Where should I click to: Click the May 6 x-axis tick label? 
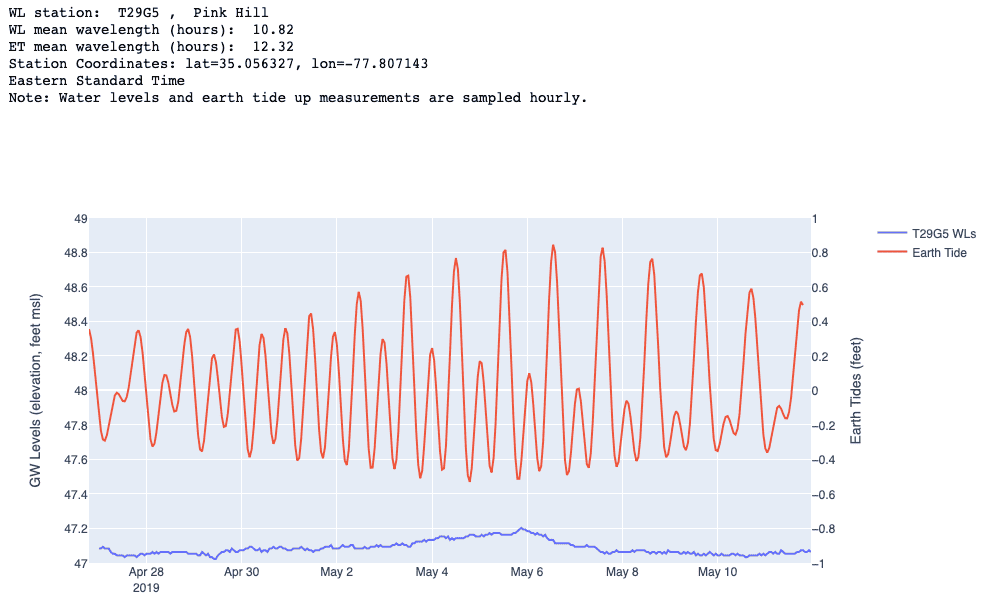(x=526, y=573)
